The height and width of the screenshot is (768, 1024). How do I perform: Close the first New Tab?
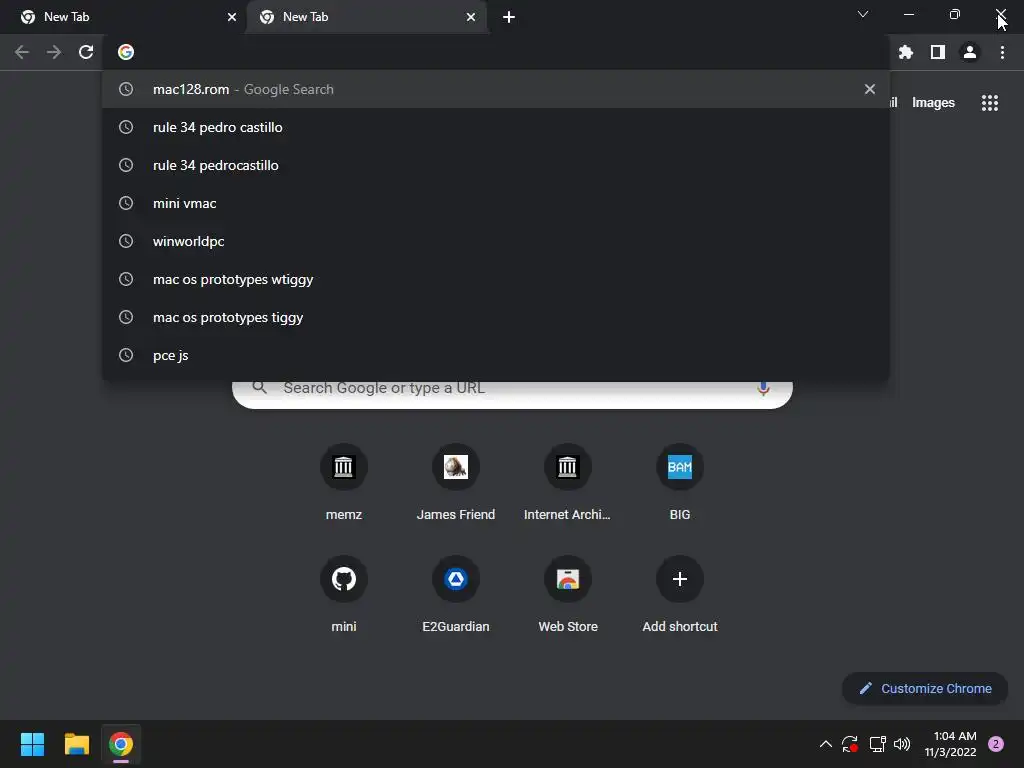click(232, 17)
